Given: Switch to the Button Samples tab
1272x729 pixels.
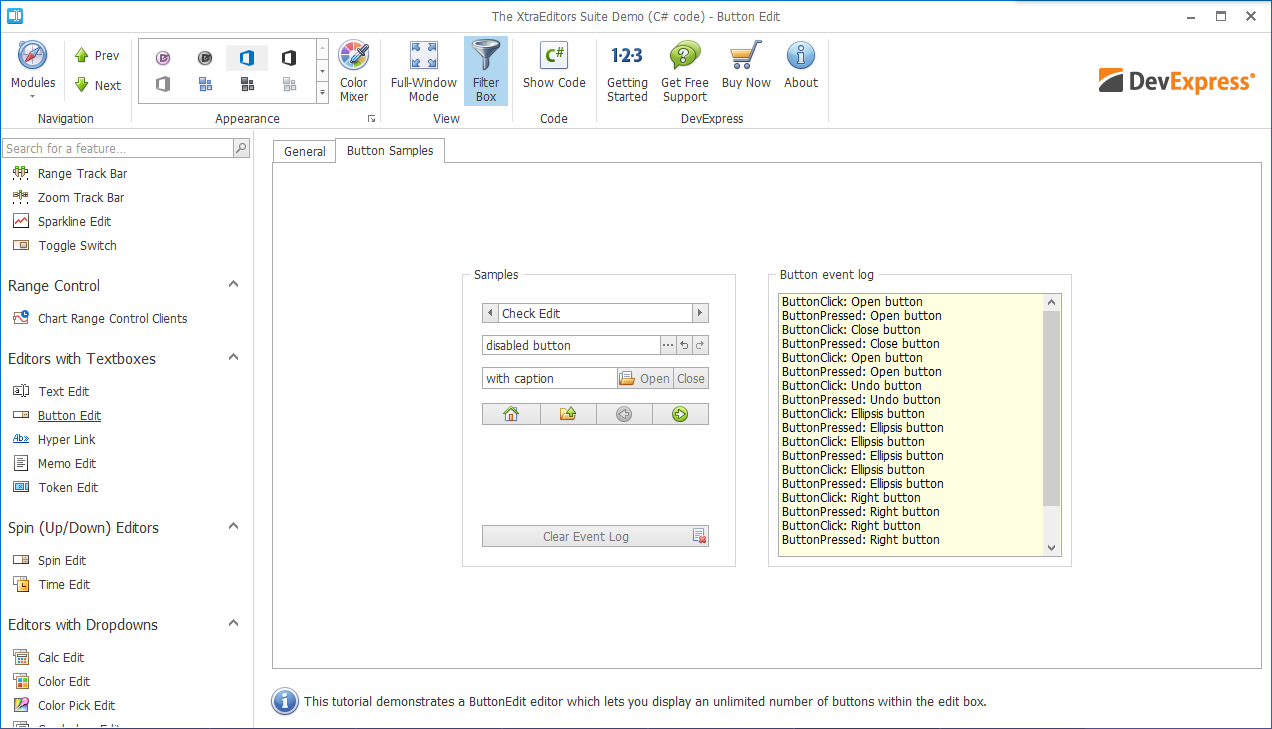Looking at the screenshot, I should pyautogui.click(x=390, y=150).
